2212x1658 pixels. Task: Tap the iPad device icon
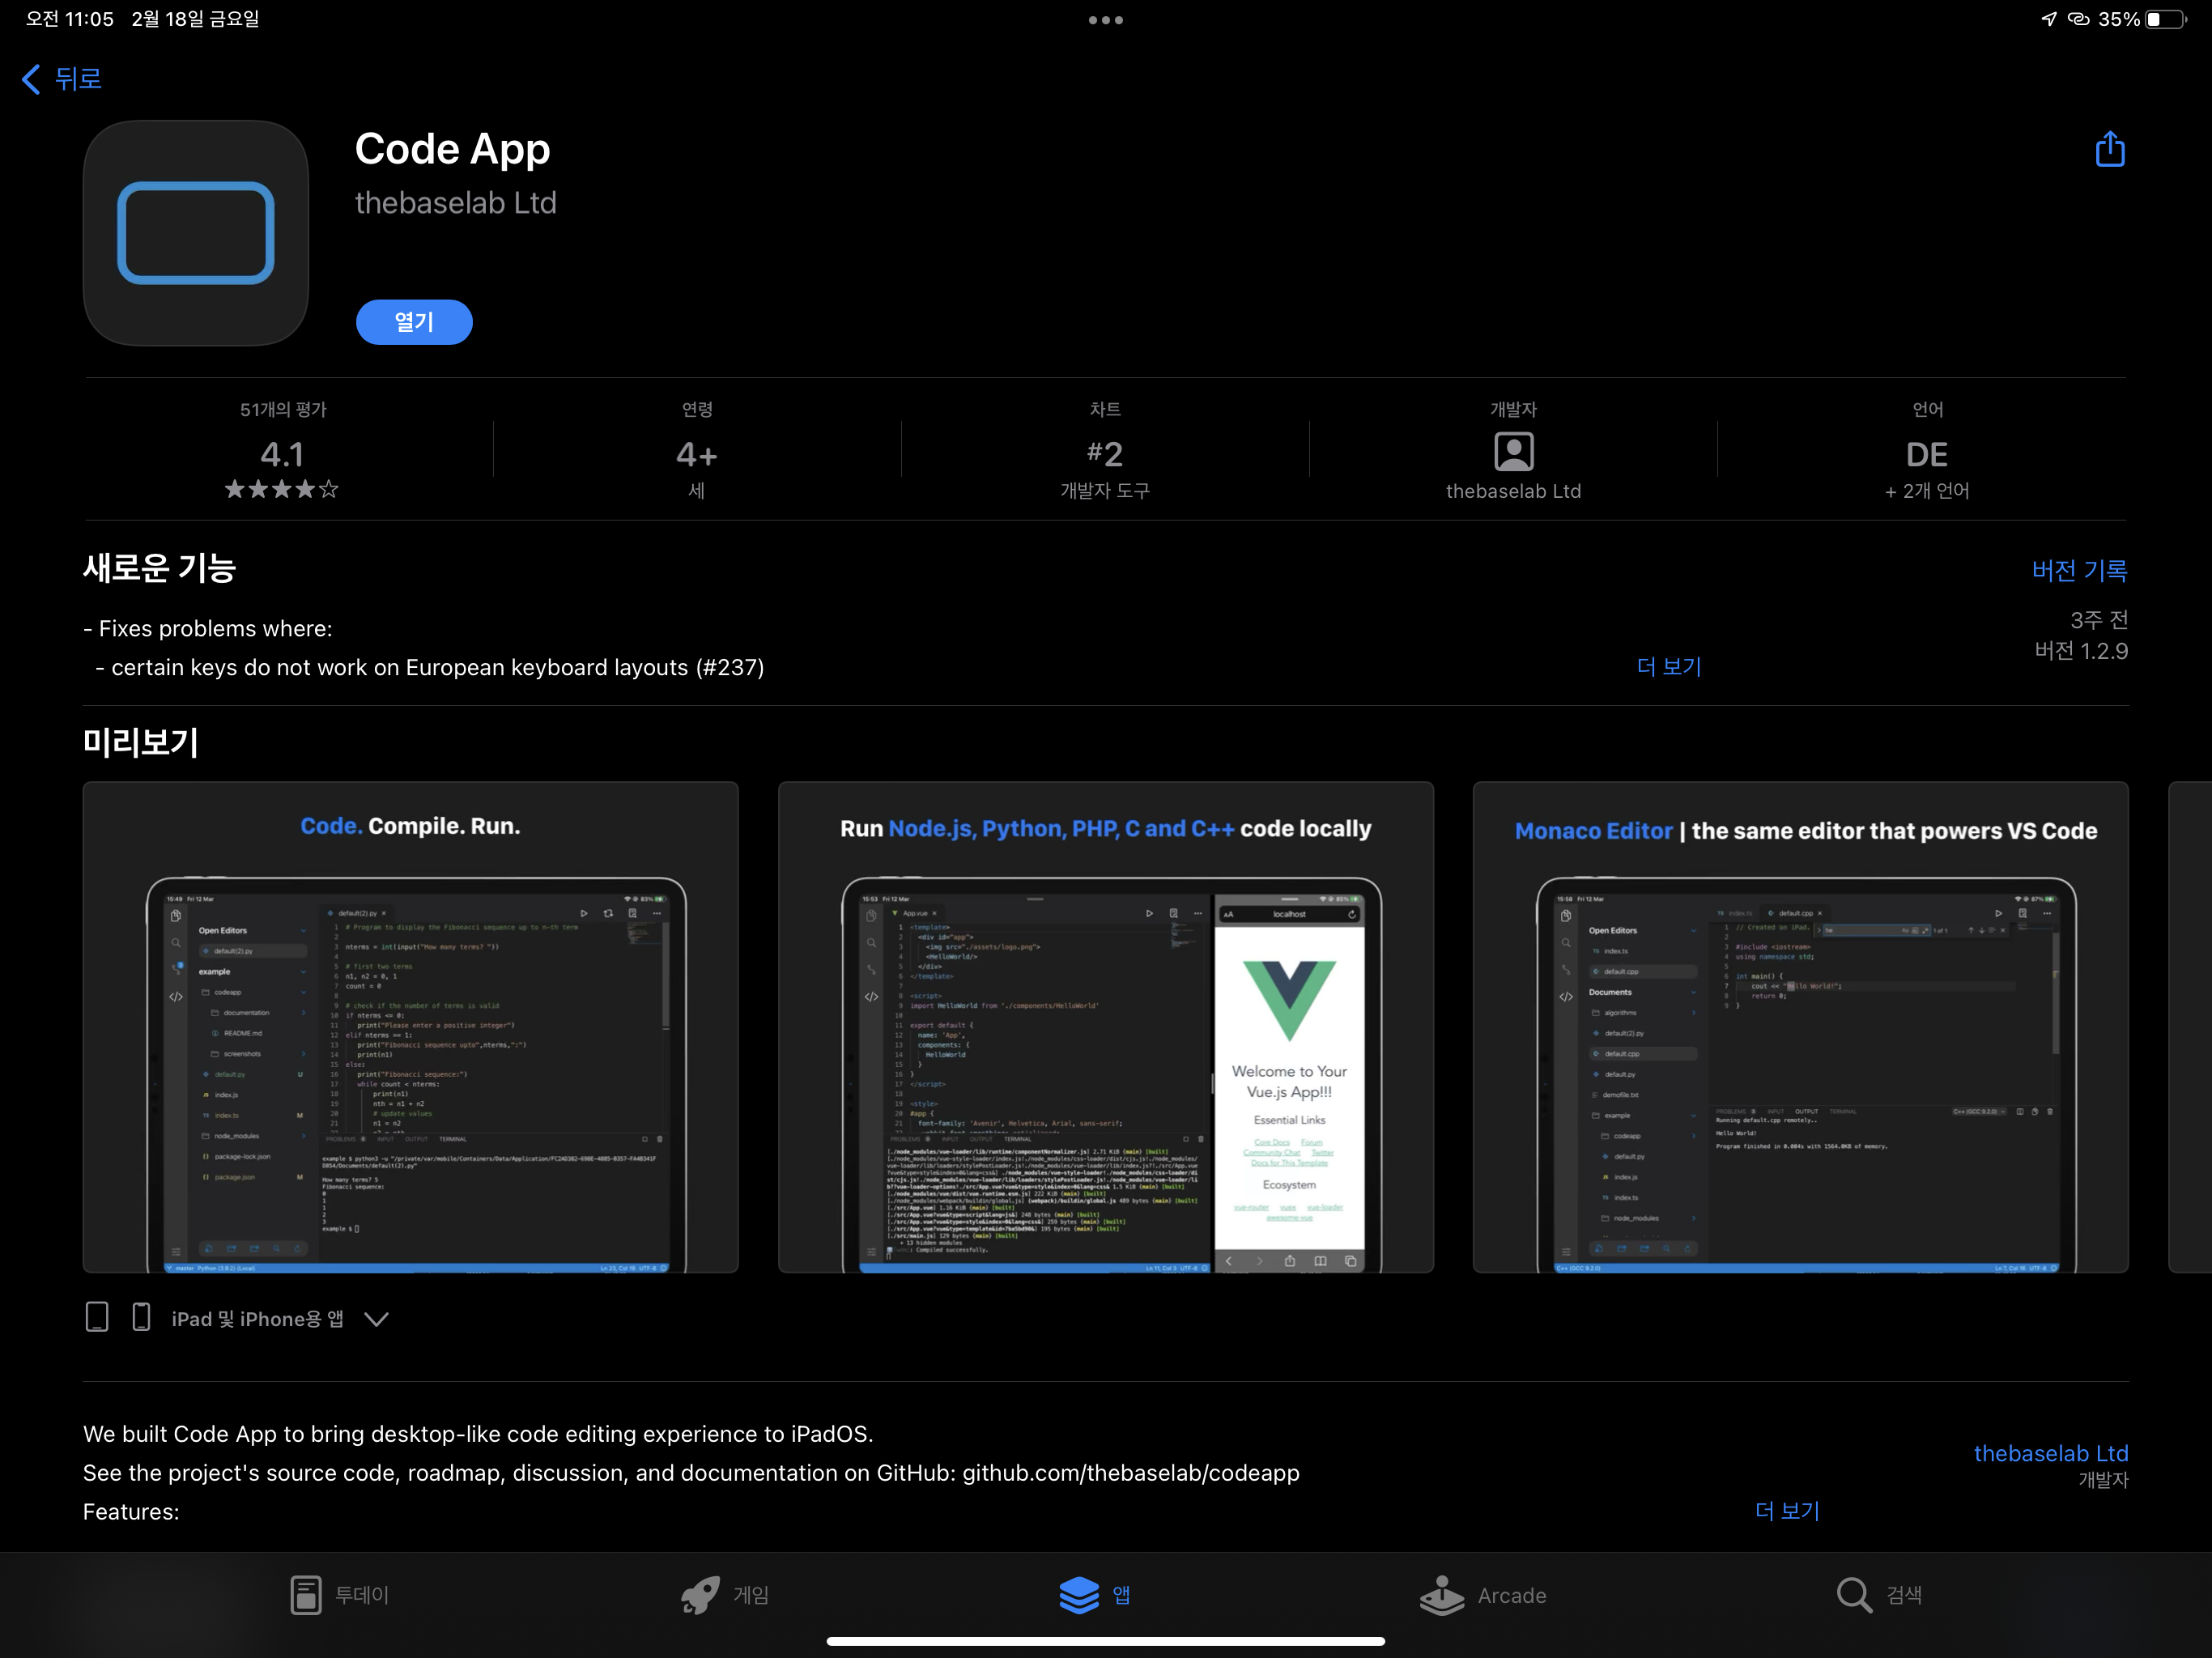[97, 1317]
